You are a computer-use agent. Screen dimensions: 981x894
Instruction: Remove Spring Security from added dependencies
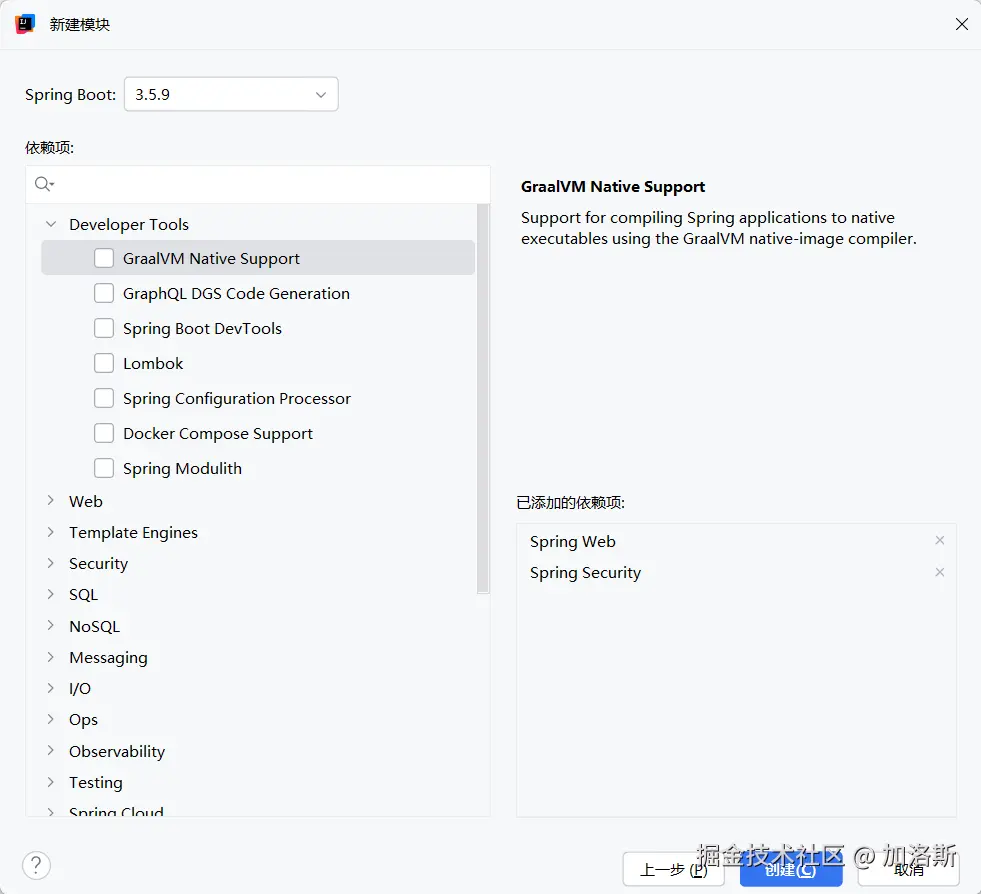click(939, 572)
